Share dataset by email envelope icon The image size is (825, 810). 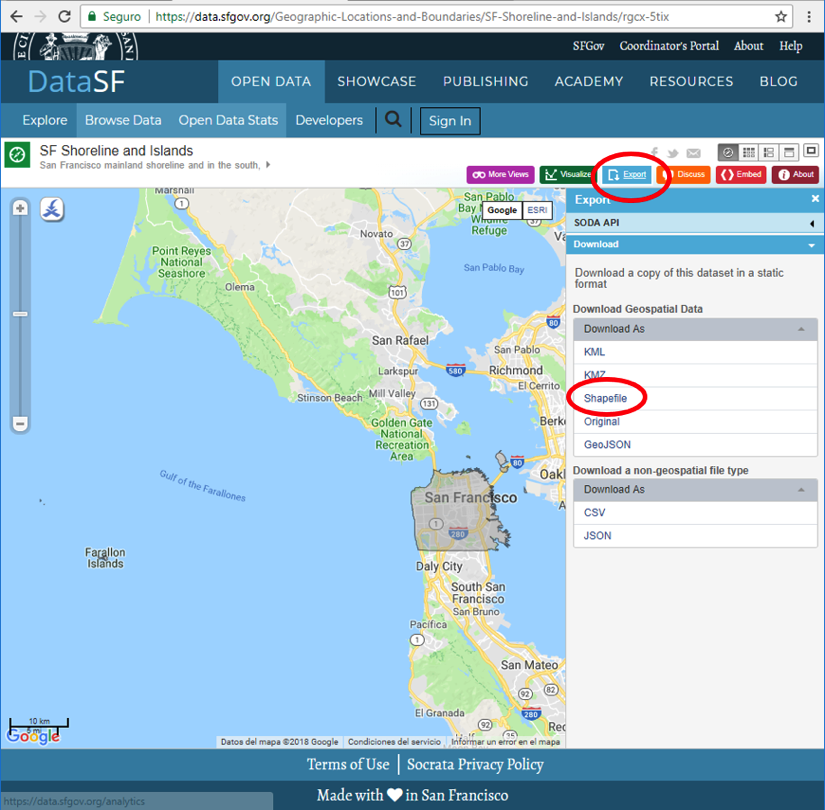pos(693,153)
